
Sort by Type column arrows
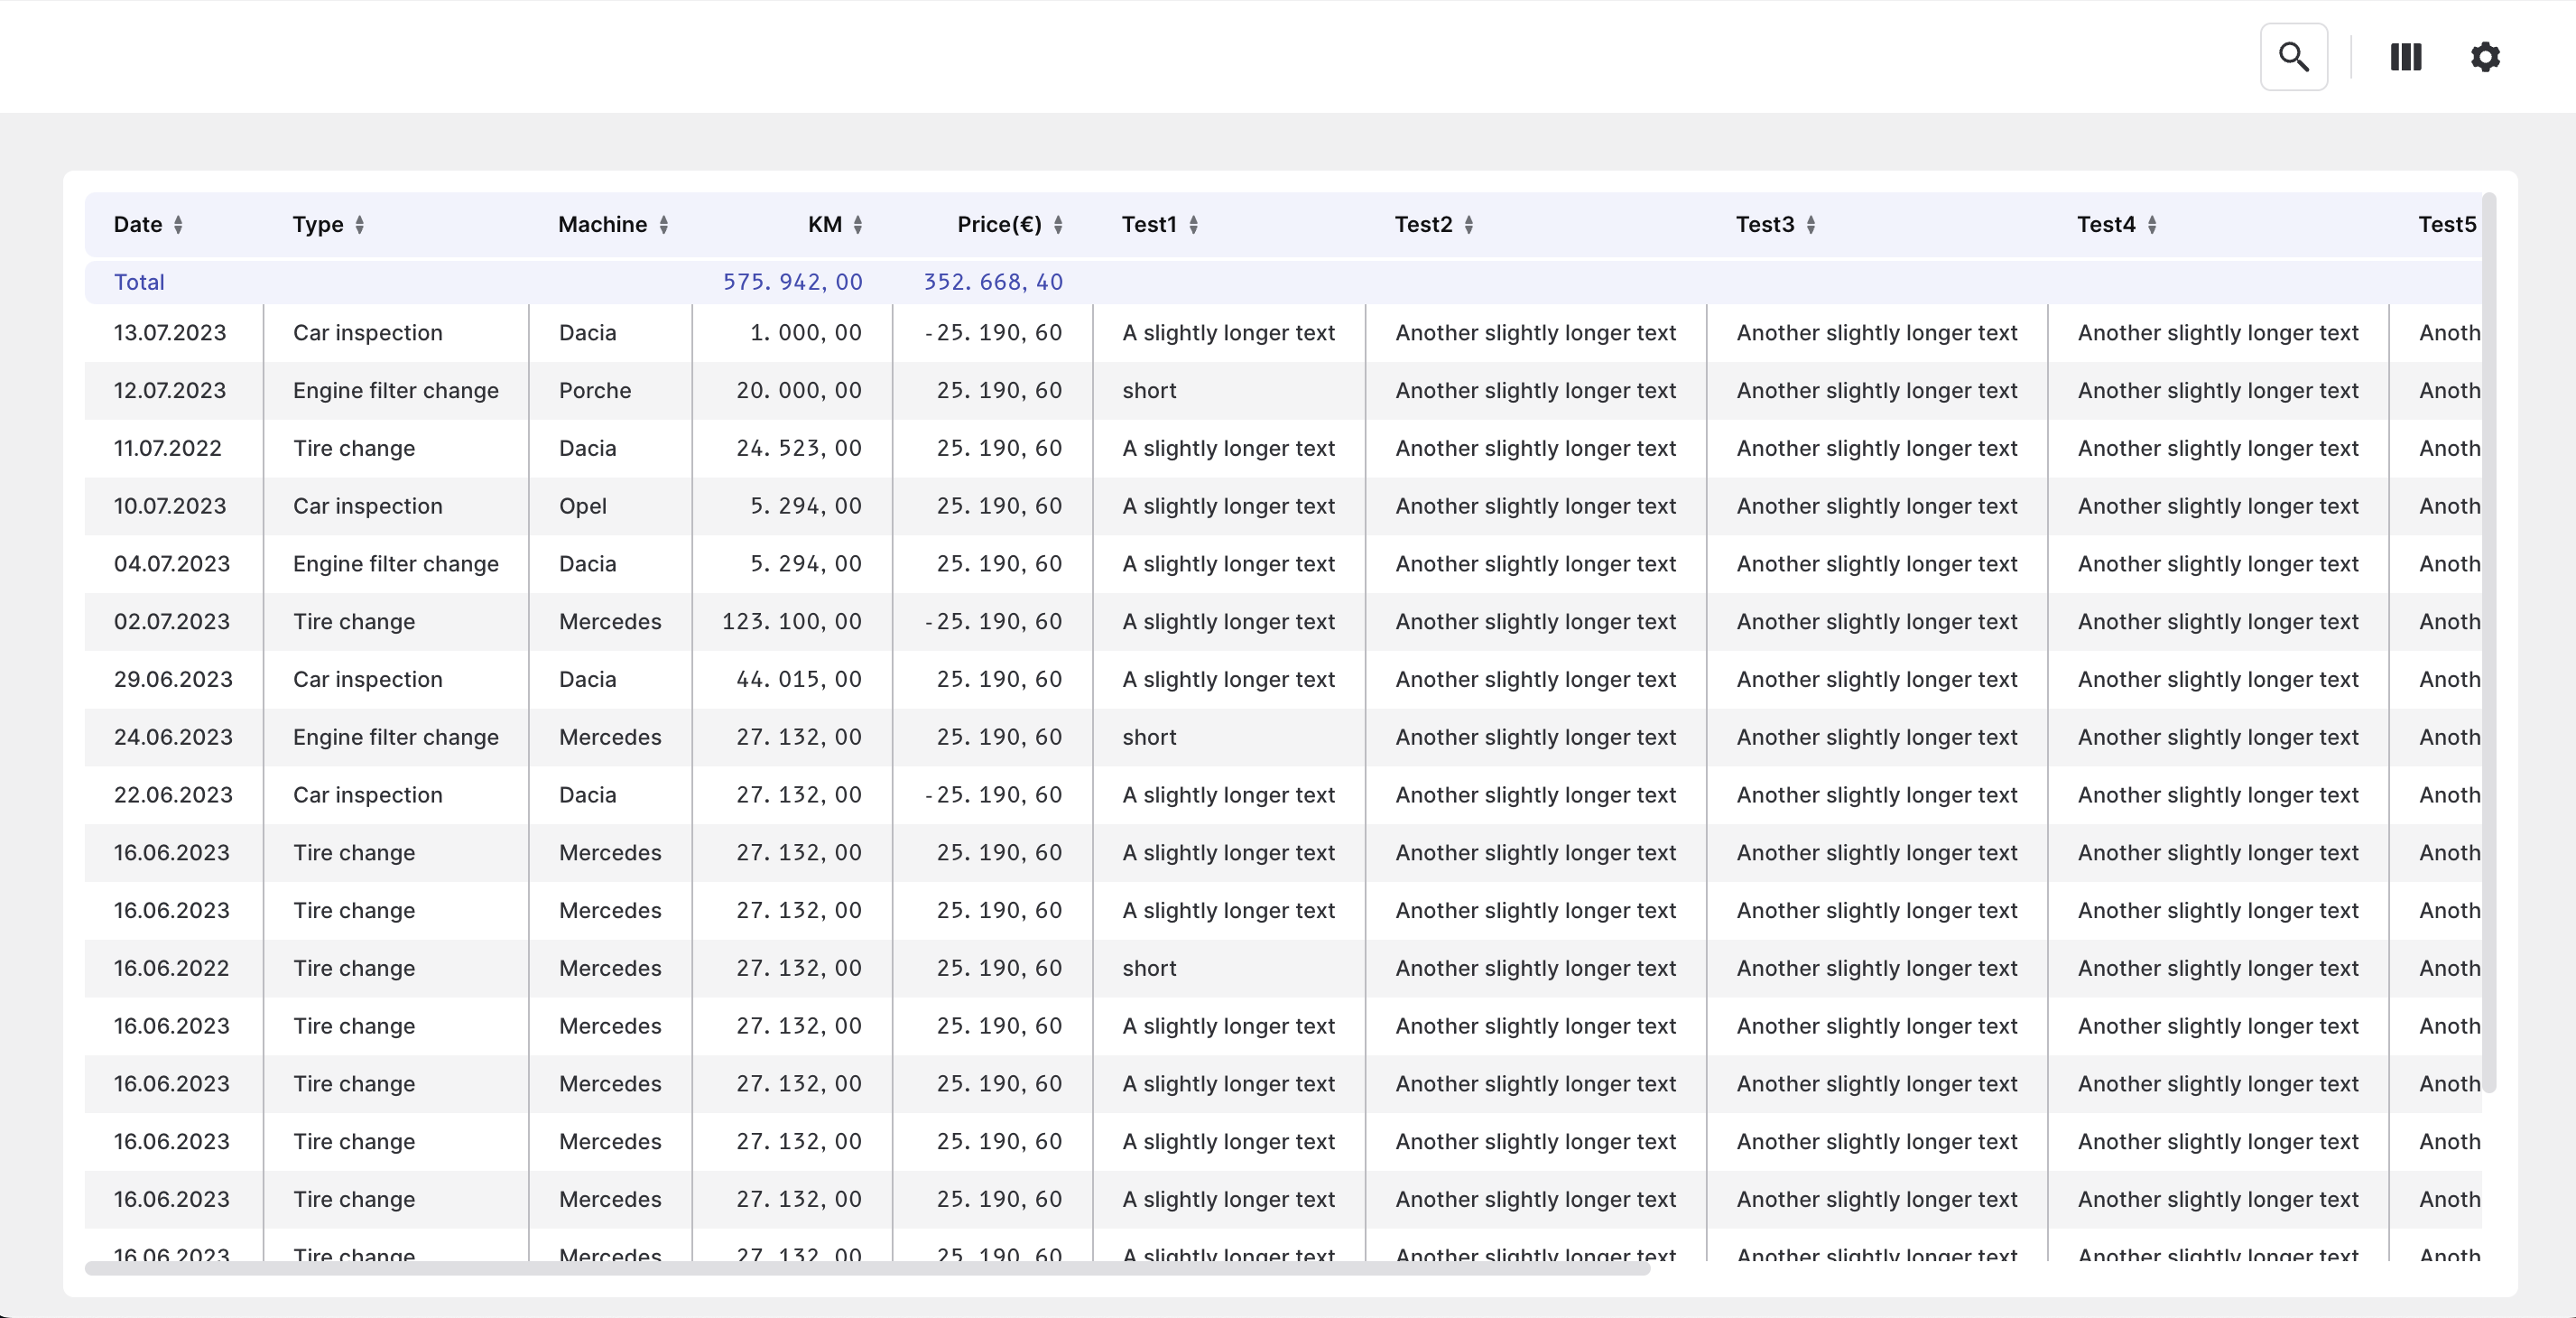coord(359,225)
